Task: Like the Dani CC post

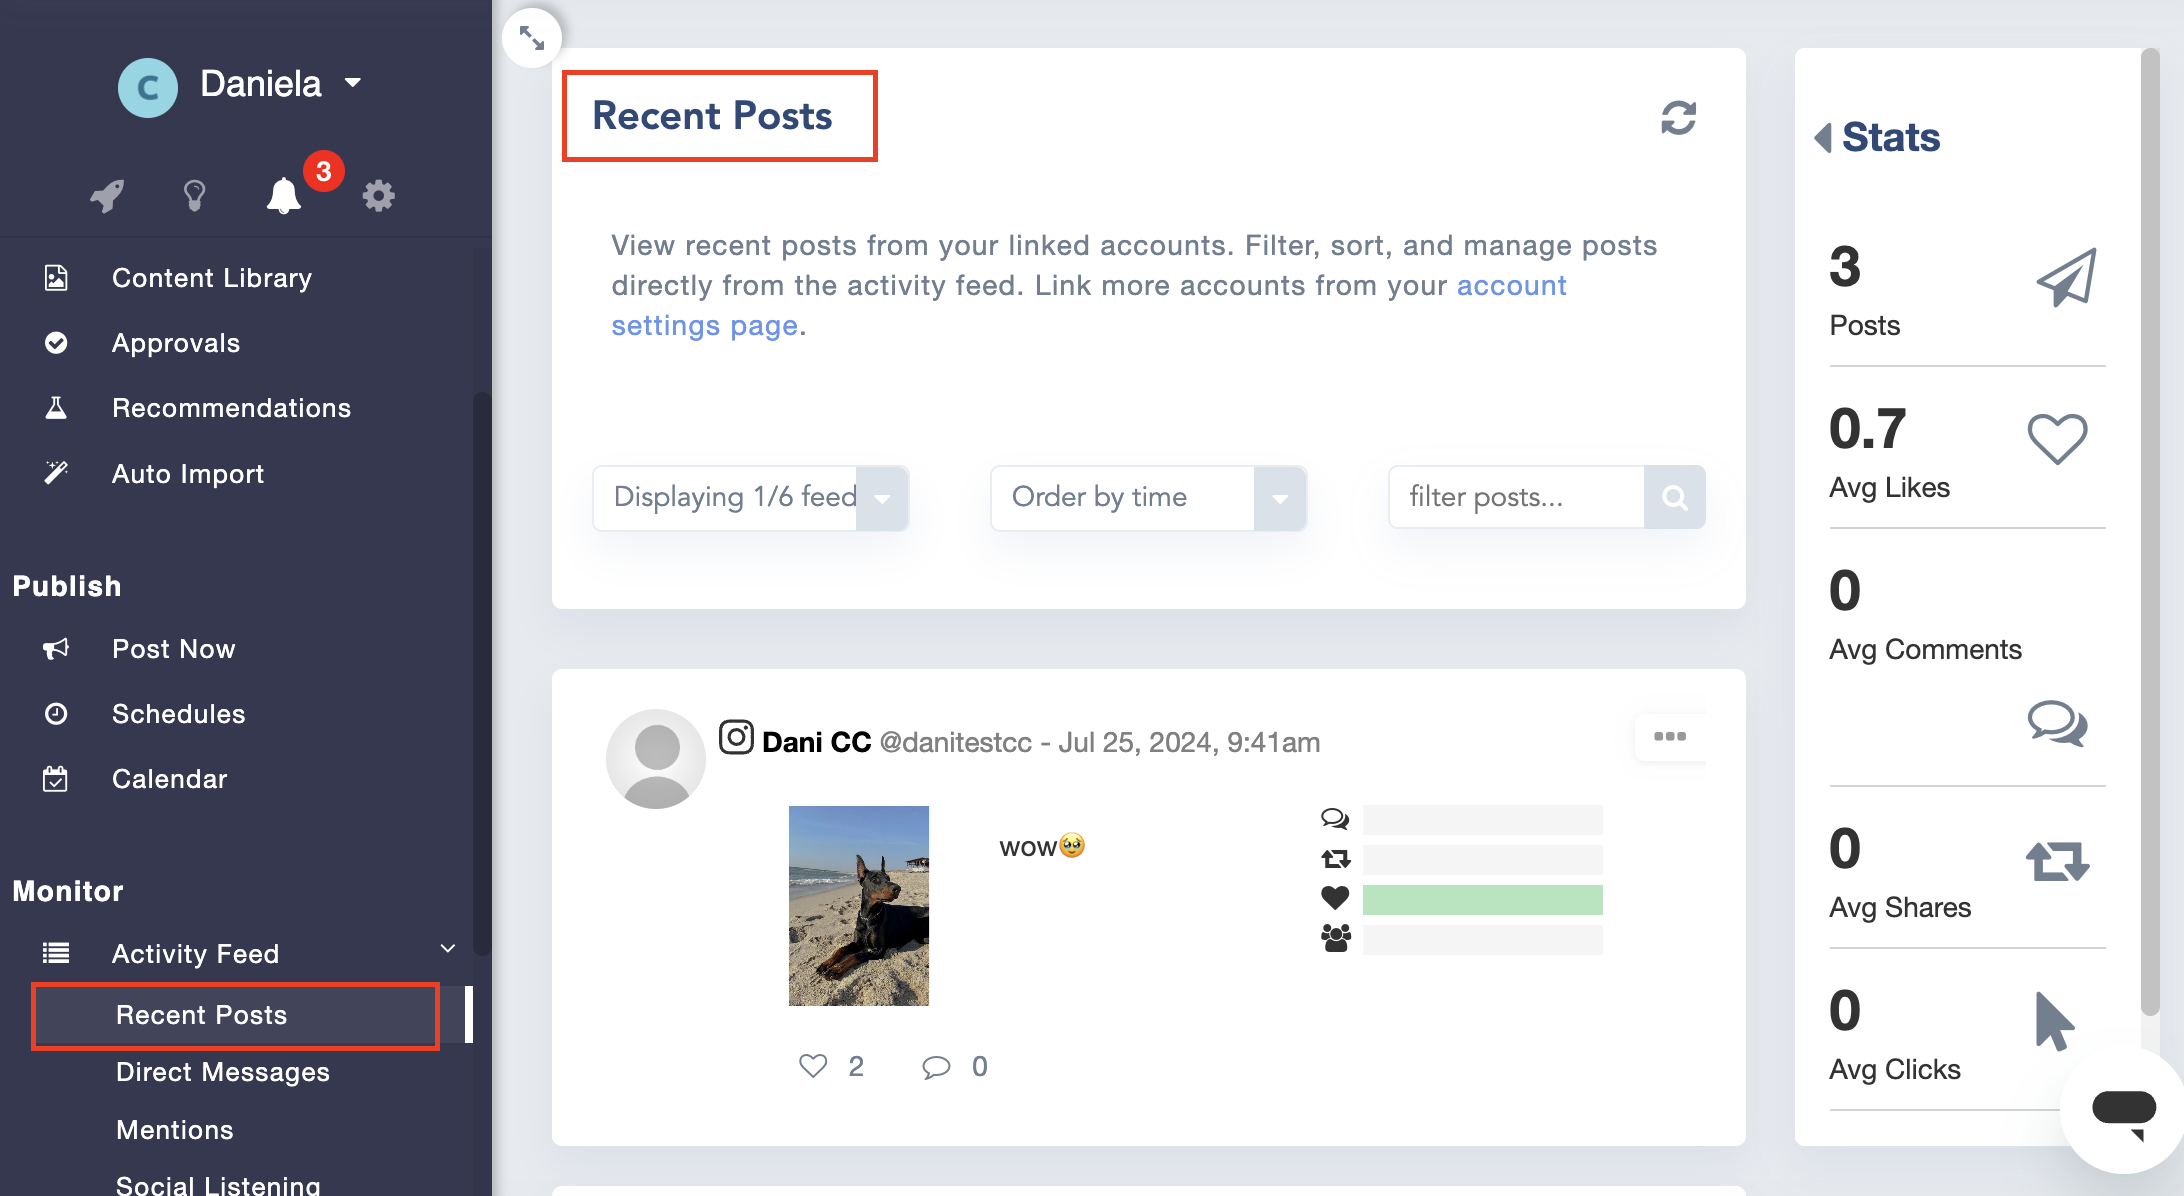Action: click(812, 1066)
